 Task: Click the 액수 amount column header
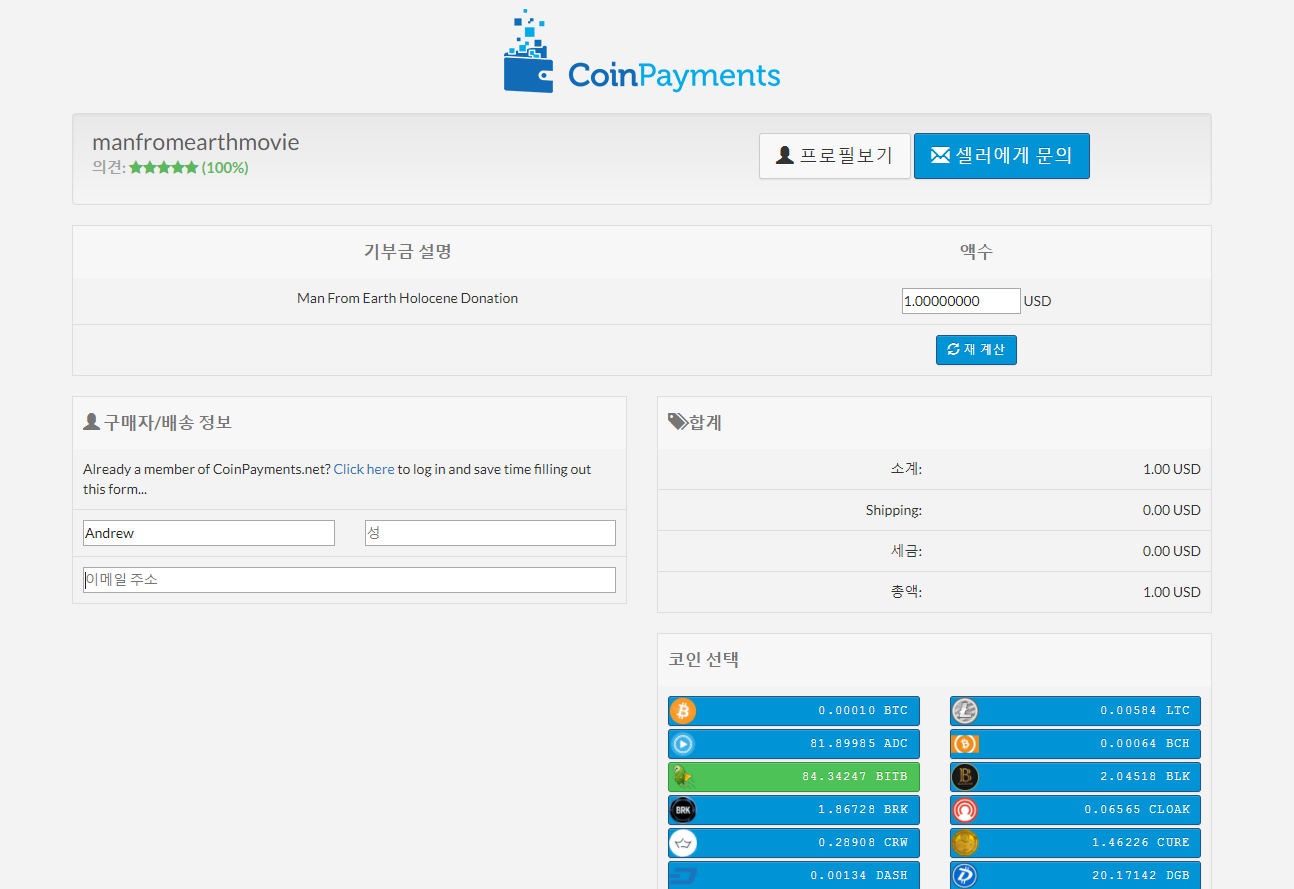(x=976, y=252)
